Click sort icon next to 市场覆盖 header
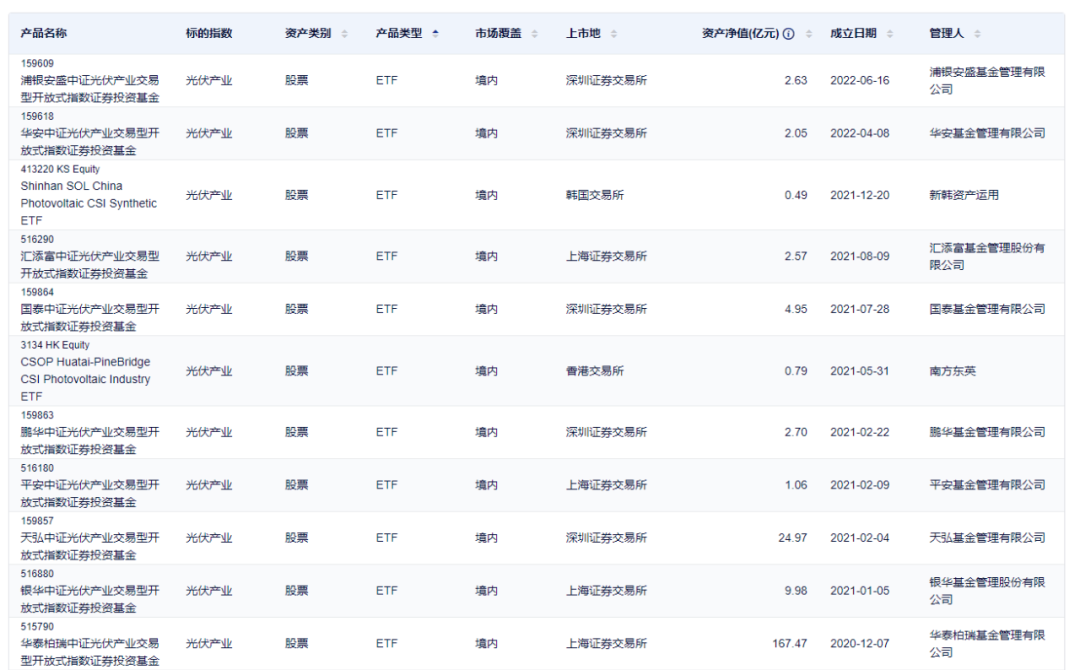1080x670 pixels. pos(534,34)
